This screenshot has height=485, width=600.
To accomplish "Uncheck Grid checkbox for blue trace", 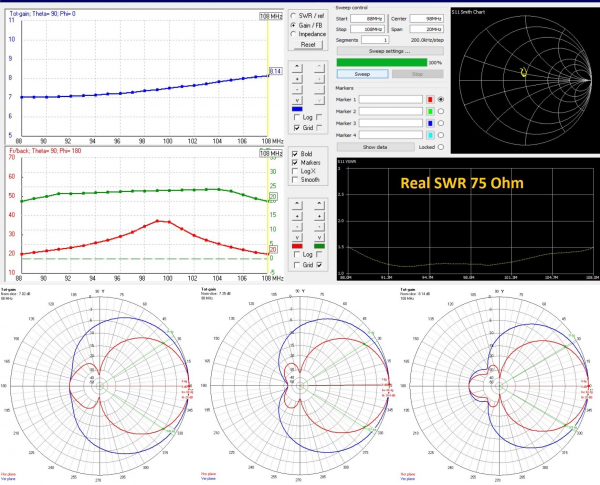I will tap(297, 128).
